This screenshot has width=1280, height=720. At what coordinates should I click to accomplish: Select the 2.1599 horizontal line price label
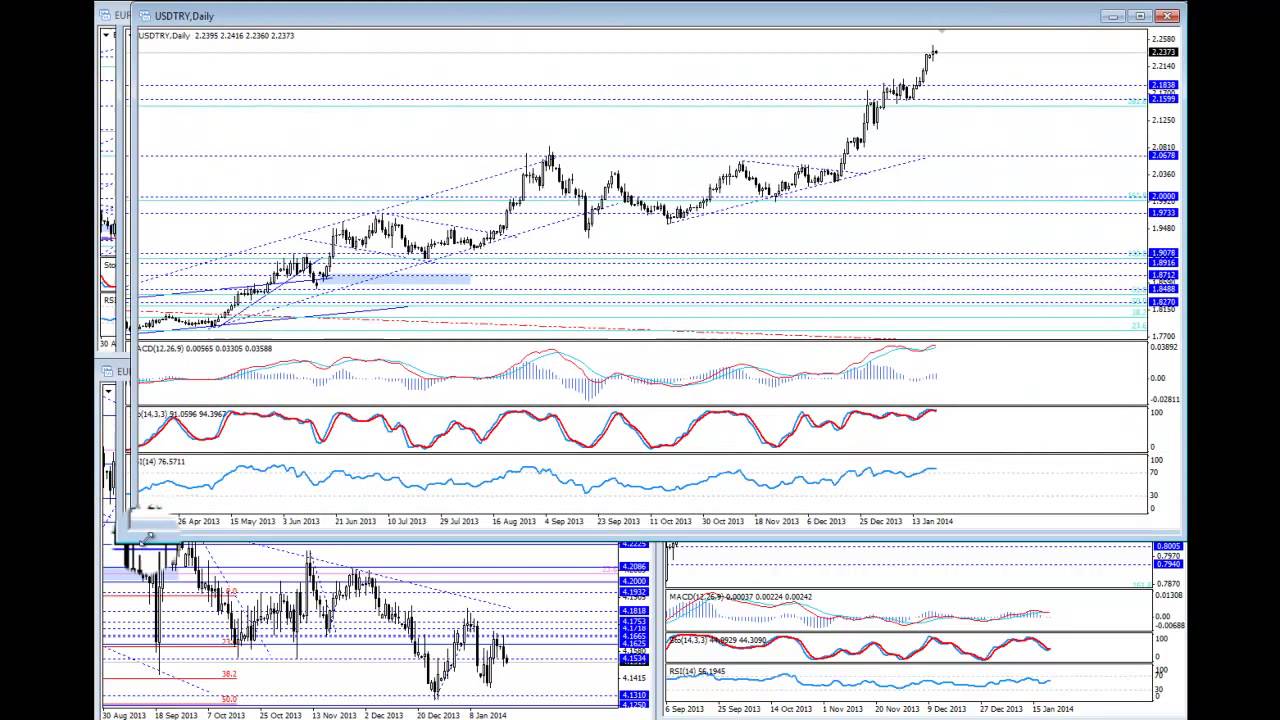[x=1163, y=99]
